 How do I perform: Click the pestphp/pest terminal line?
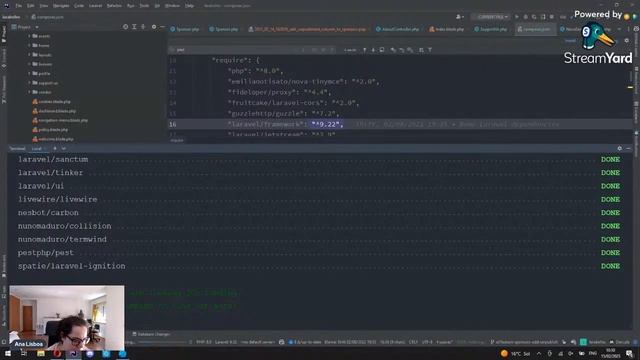tap(45, 253)
